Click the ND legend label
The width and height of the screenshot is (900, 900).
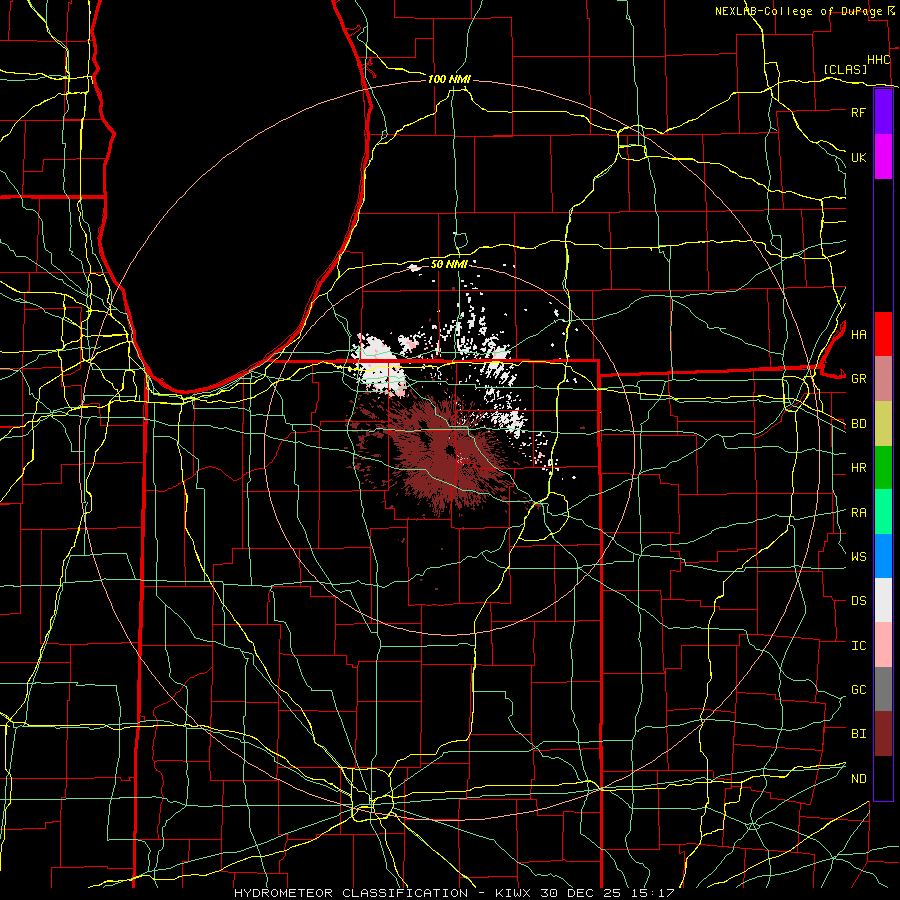pos(858,779)
